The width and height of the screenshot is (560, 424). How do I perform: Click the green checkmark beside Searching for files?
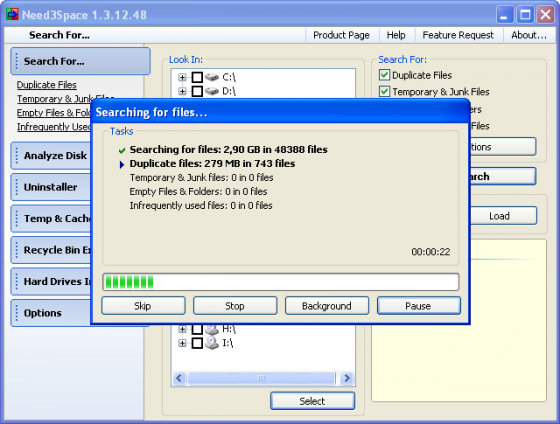point(122,150)
